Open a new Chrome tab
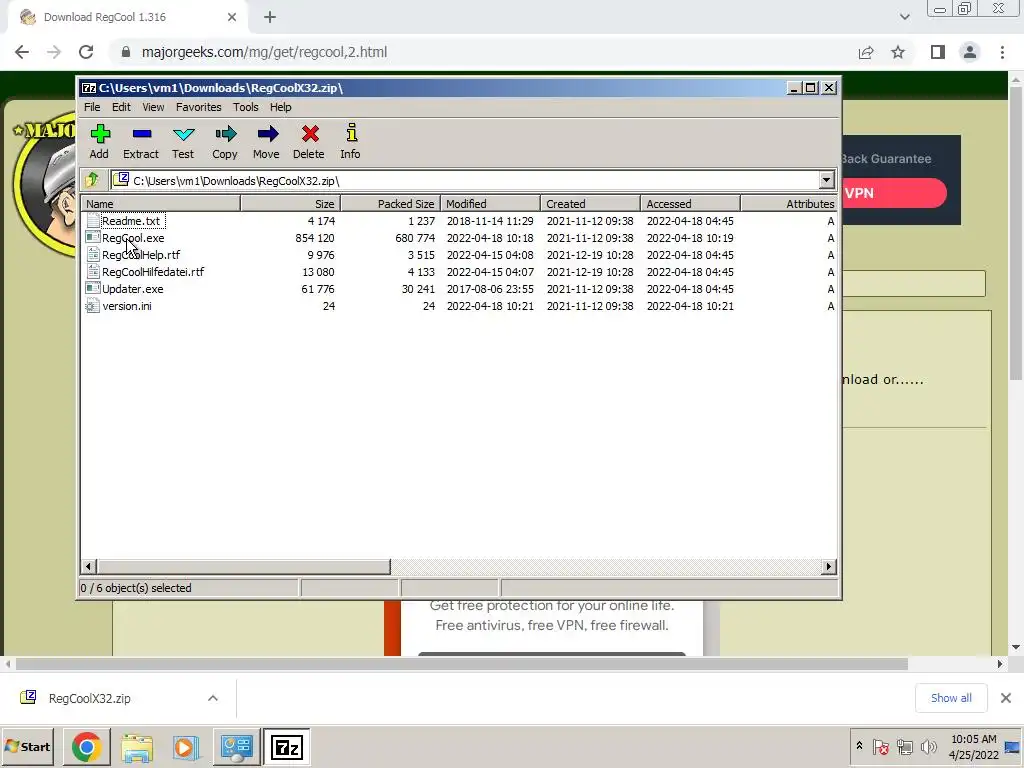 270,17
